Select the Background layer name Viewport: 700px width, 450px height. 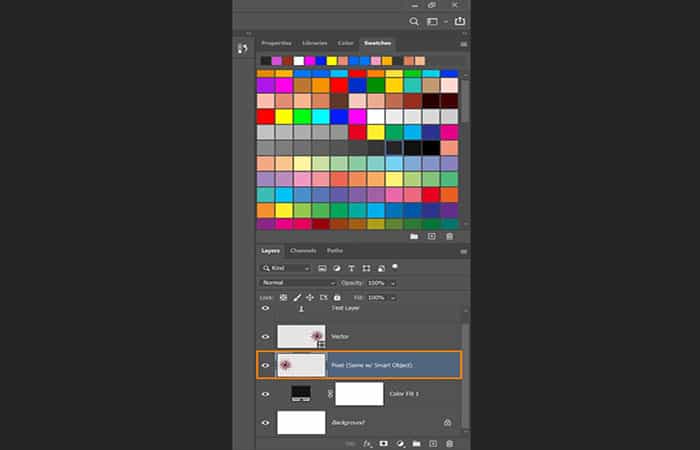point(348,422)
